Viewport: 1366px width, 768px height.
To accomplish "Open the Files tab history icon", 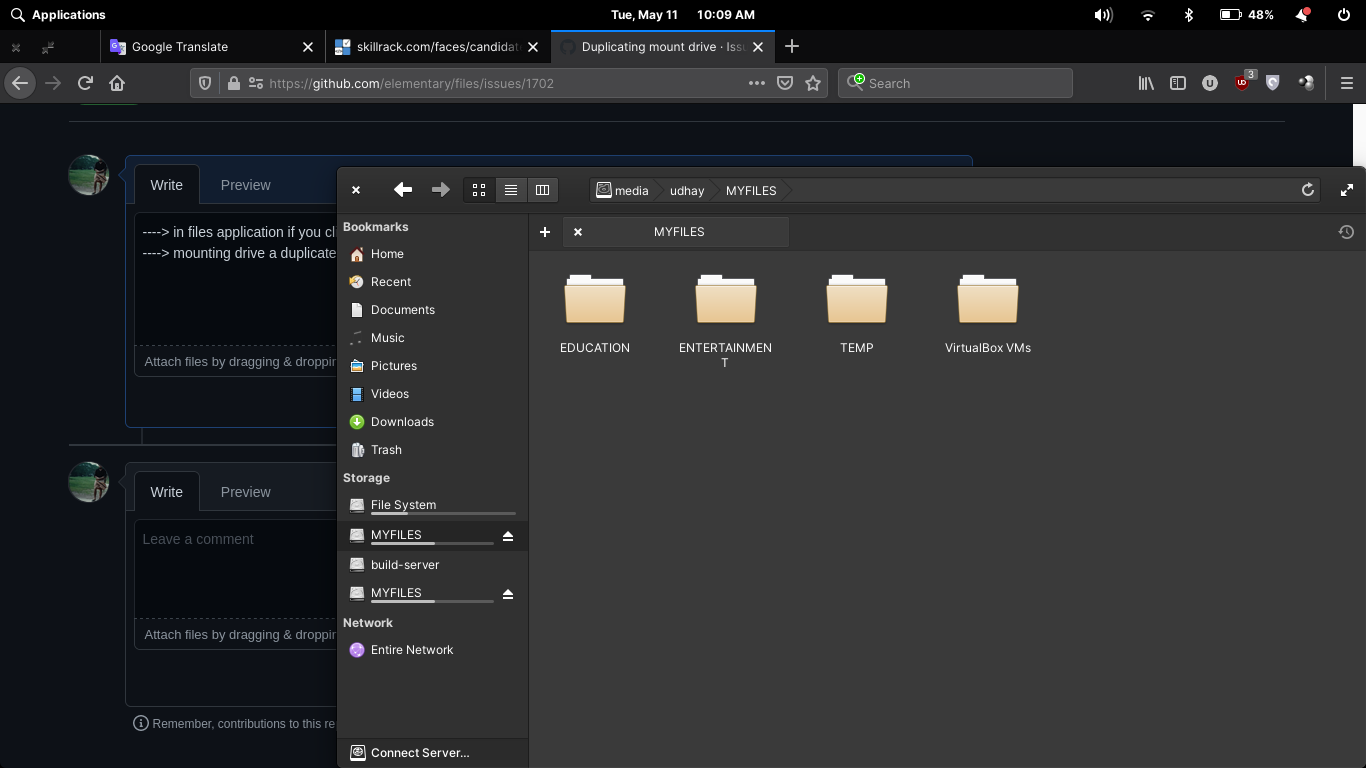I will (x=1346, y=232).
